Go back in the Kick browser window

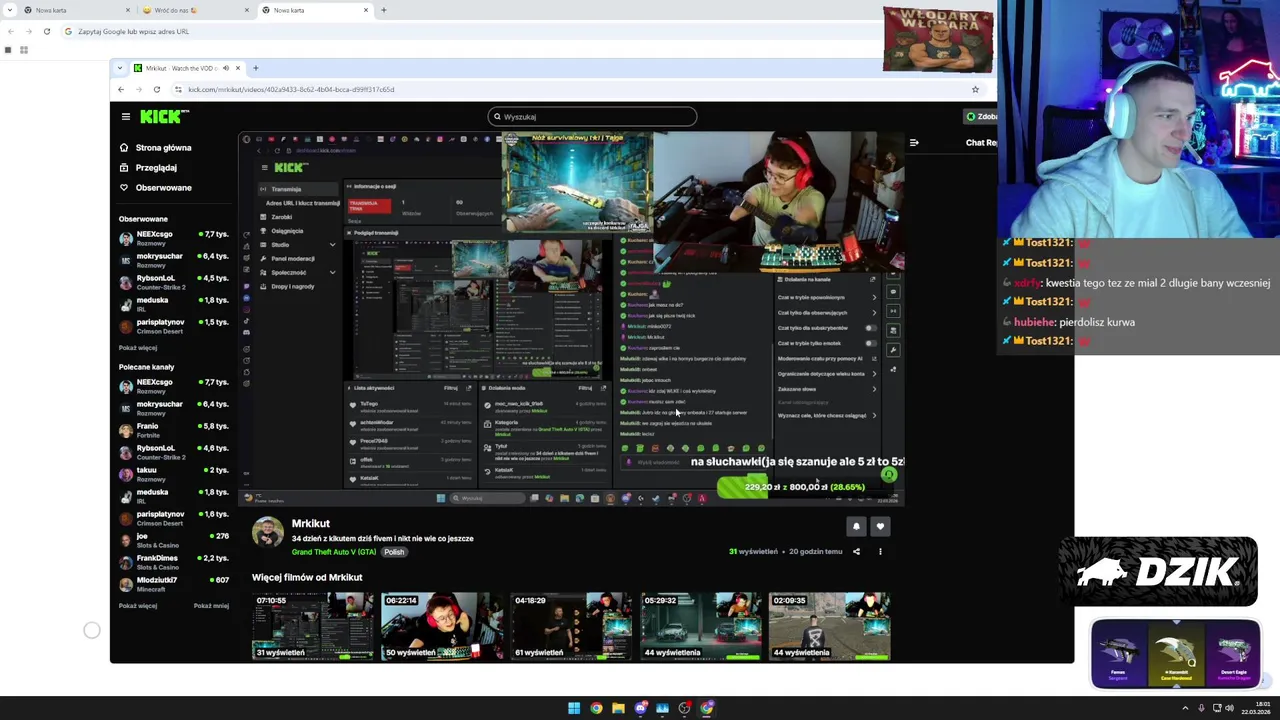pos(121,89)
